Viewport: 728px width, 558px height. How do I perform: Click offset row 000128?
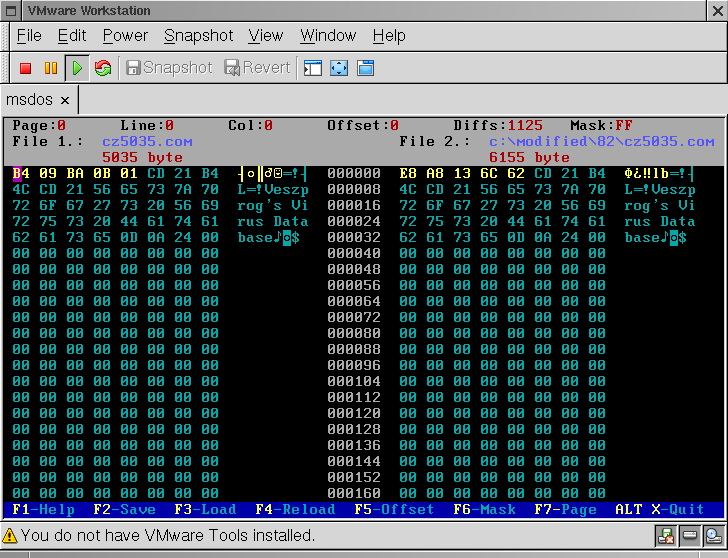(x=354, y=429)
